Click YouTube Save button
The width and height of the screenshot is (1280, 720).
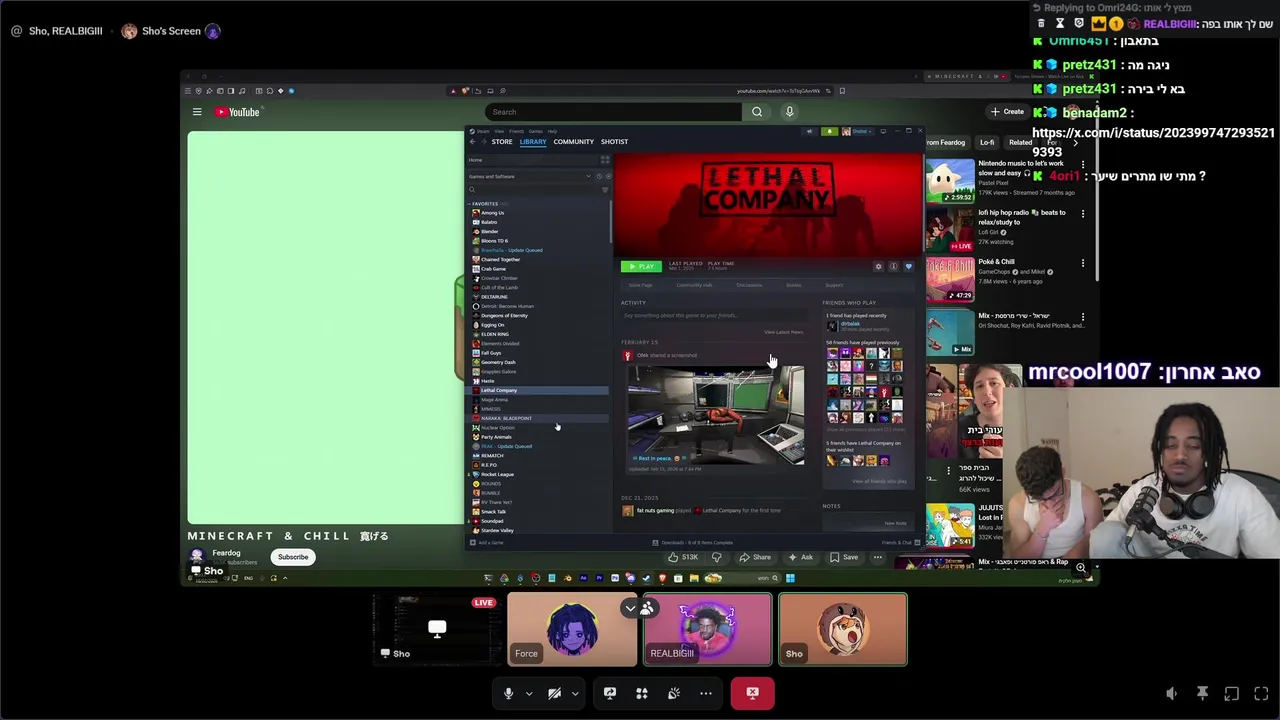tap(842, 557)
